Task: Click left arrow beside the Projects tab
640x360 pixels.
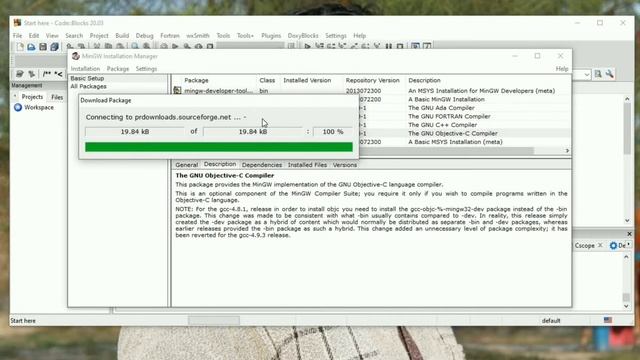Action: (15, 96)
